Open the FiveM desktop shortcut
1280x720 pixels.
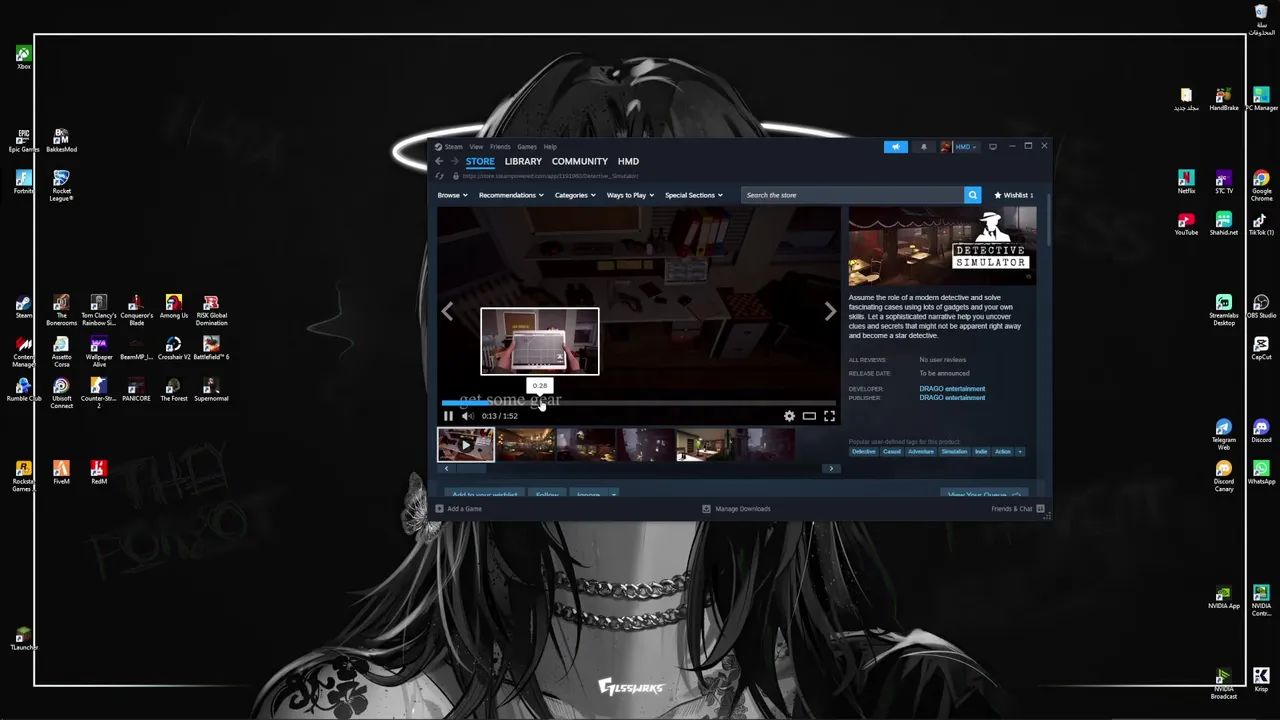61,472
